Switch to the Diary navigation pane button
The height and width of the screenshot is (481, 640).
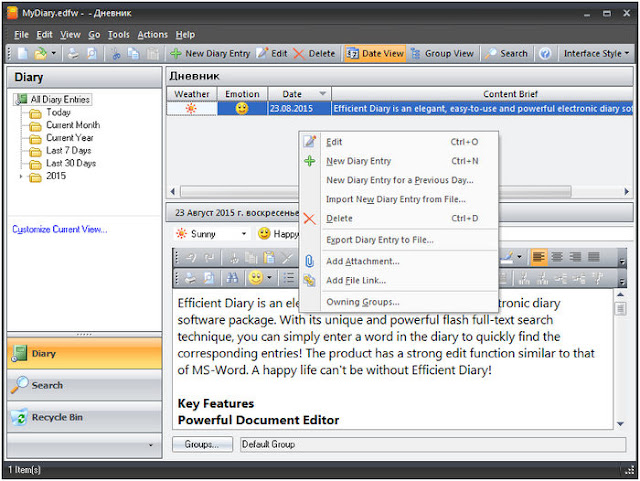pyautogui.click(x=84, y=354)
